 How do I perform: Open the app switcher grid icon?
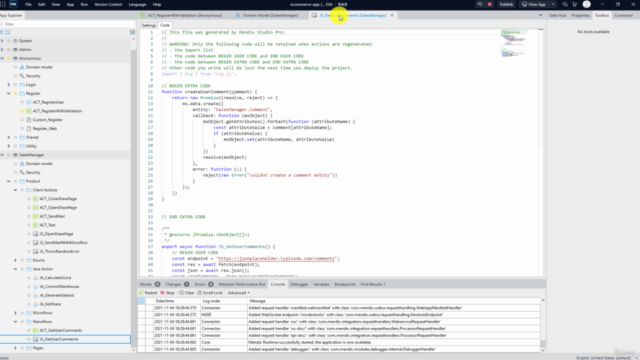click(3, 4)
